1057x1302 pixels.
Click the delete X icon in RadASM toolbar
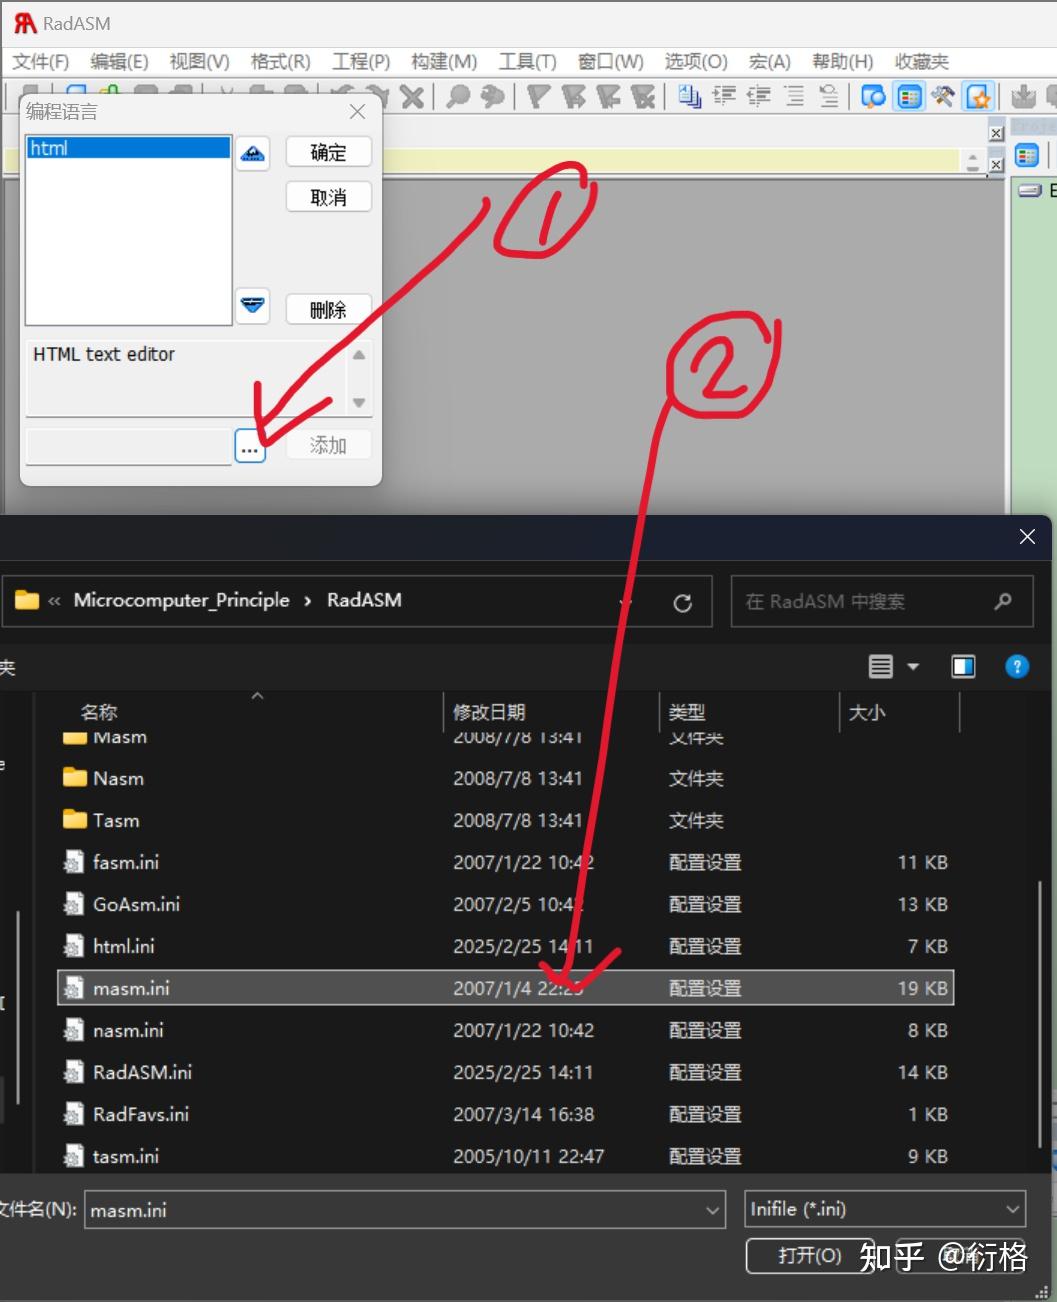(411, 96)
